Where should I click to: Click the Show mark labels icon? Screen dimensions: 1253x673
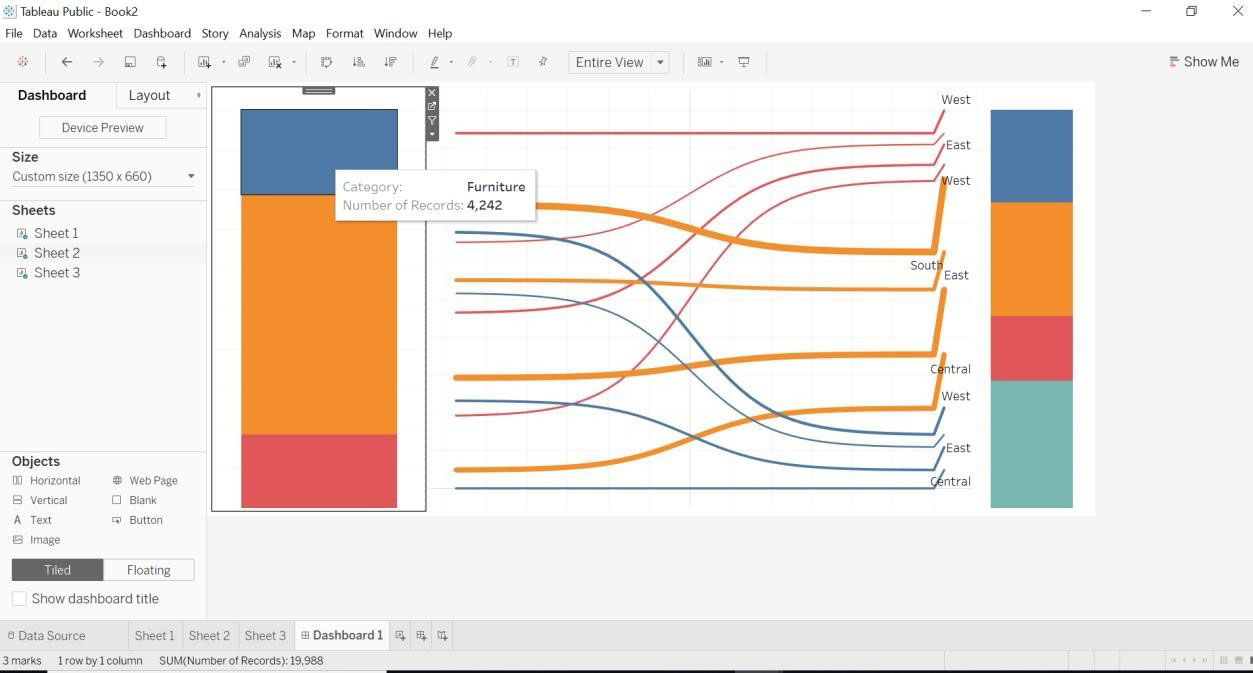point(513,62)
